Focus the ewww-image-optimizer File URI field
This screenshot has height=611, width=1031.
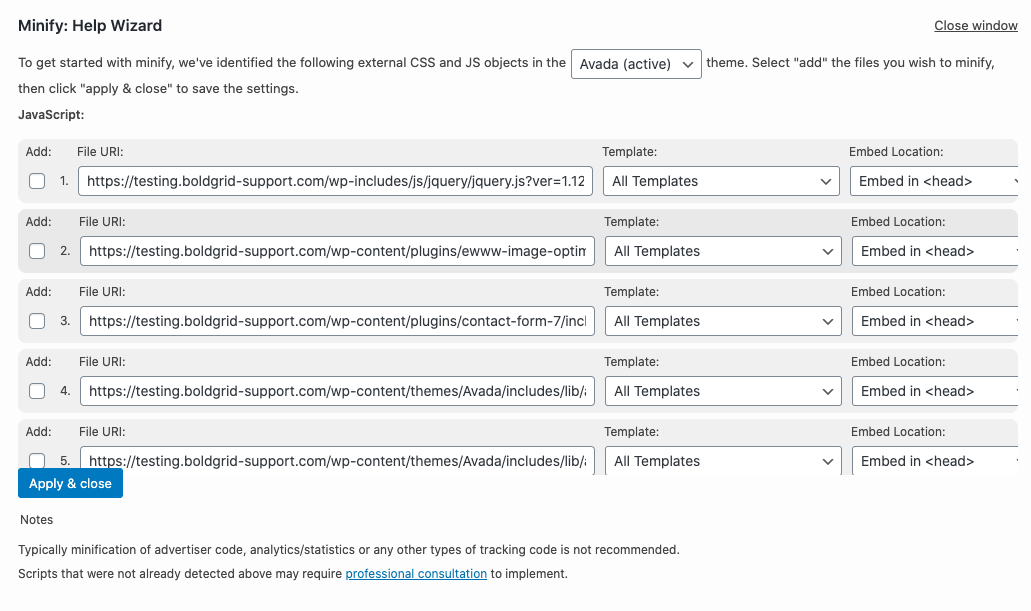pos(338,251)
